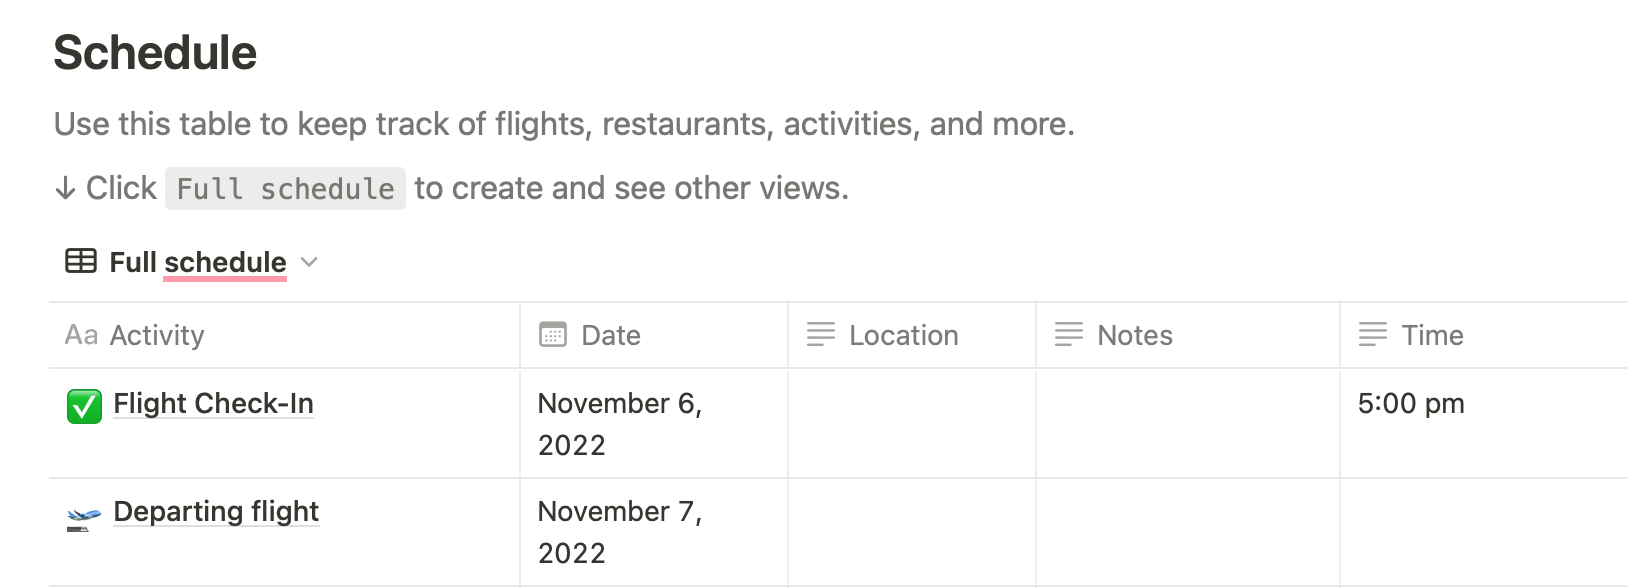Click the 5:00 pm time cell

coord(1411,403)
